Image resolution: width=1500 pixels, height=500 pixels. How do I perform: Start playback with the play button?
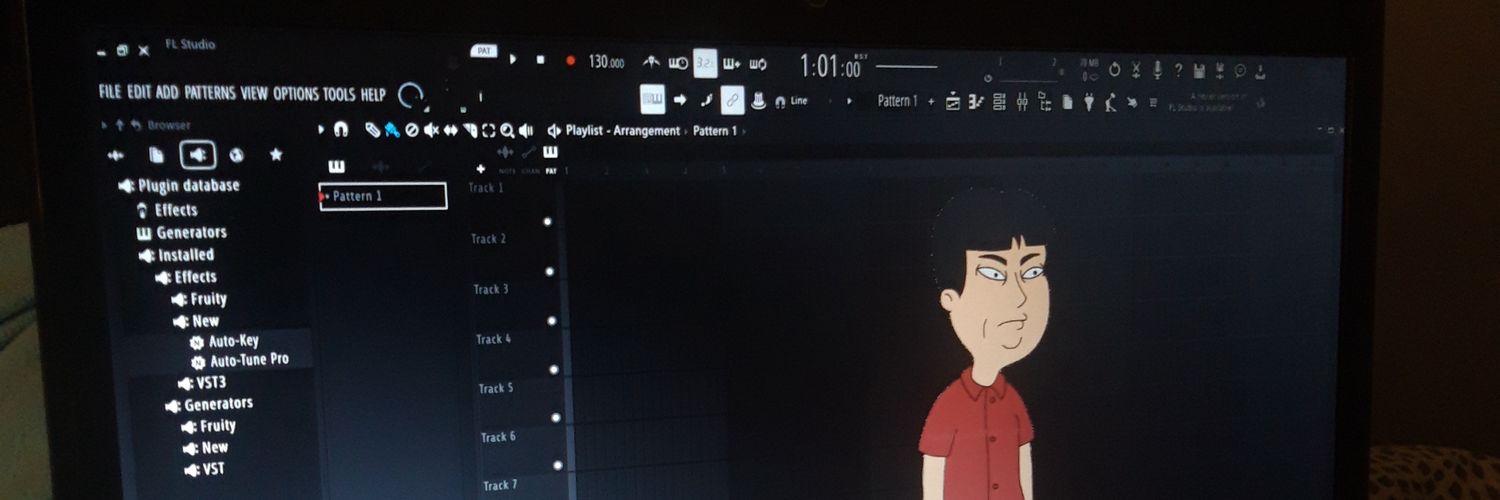(x=513, y=59)
